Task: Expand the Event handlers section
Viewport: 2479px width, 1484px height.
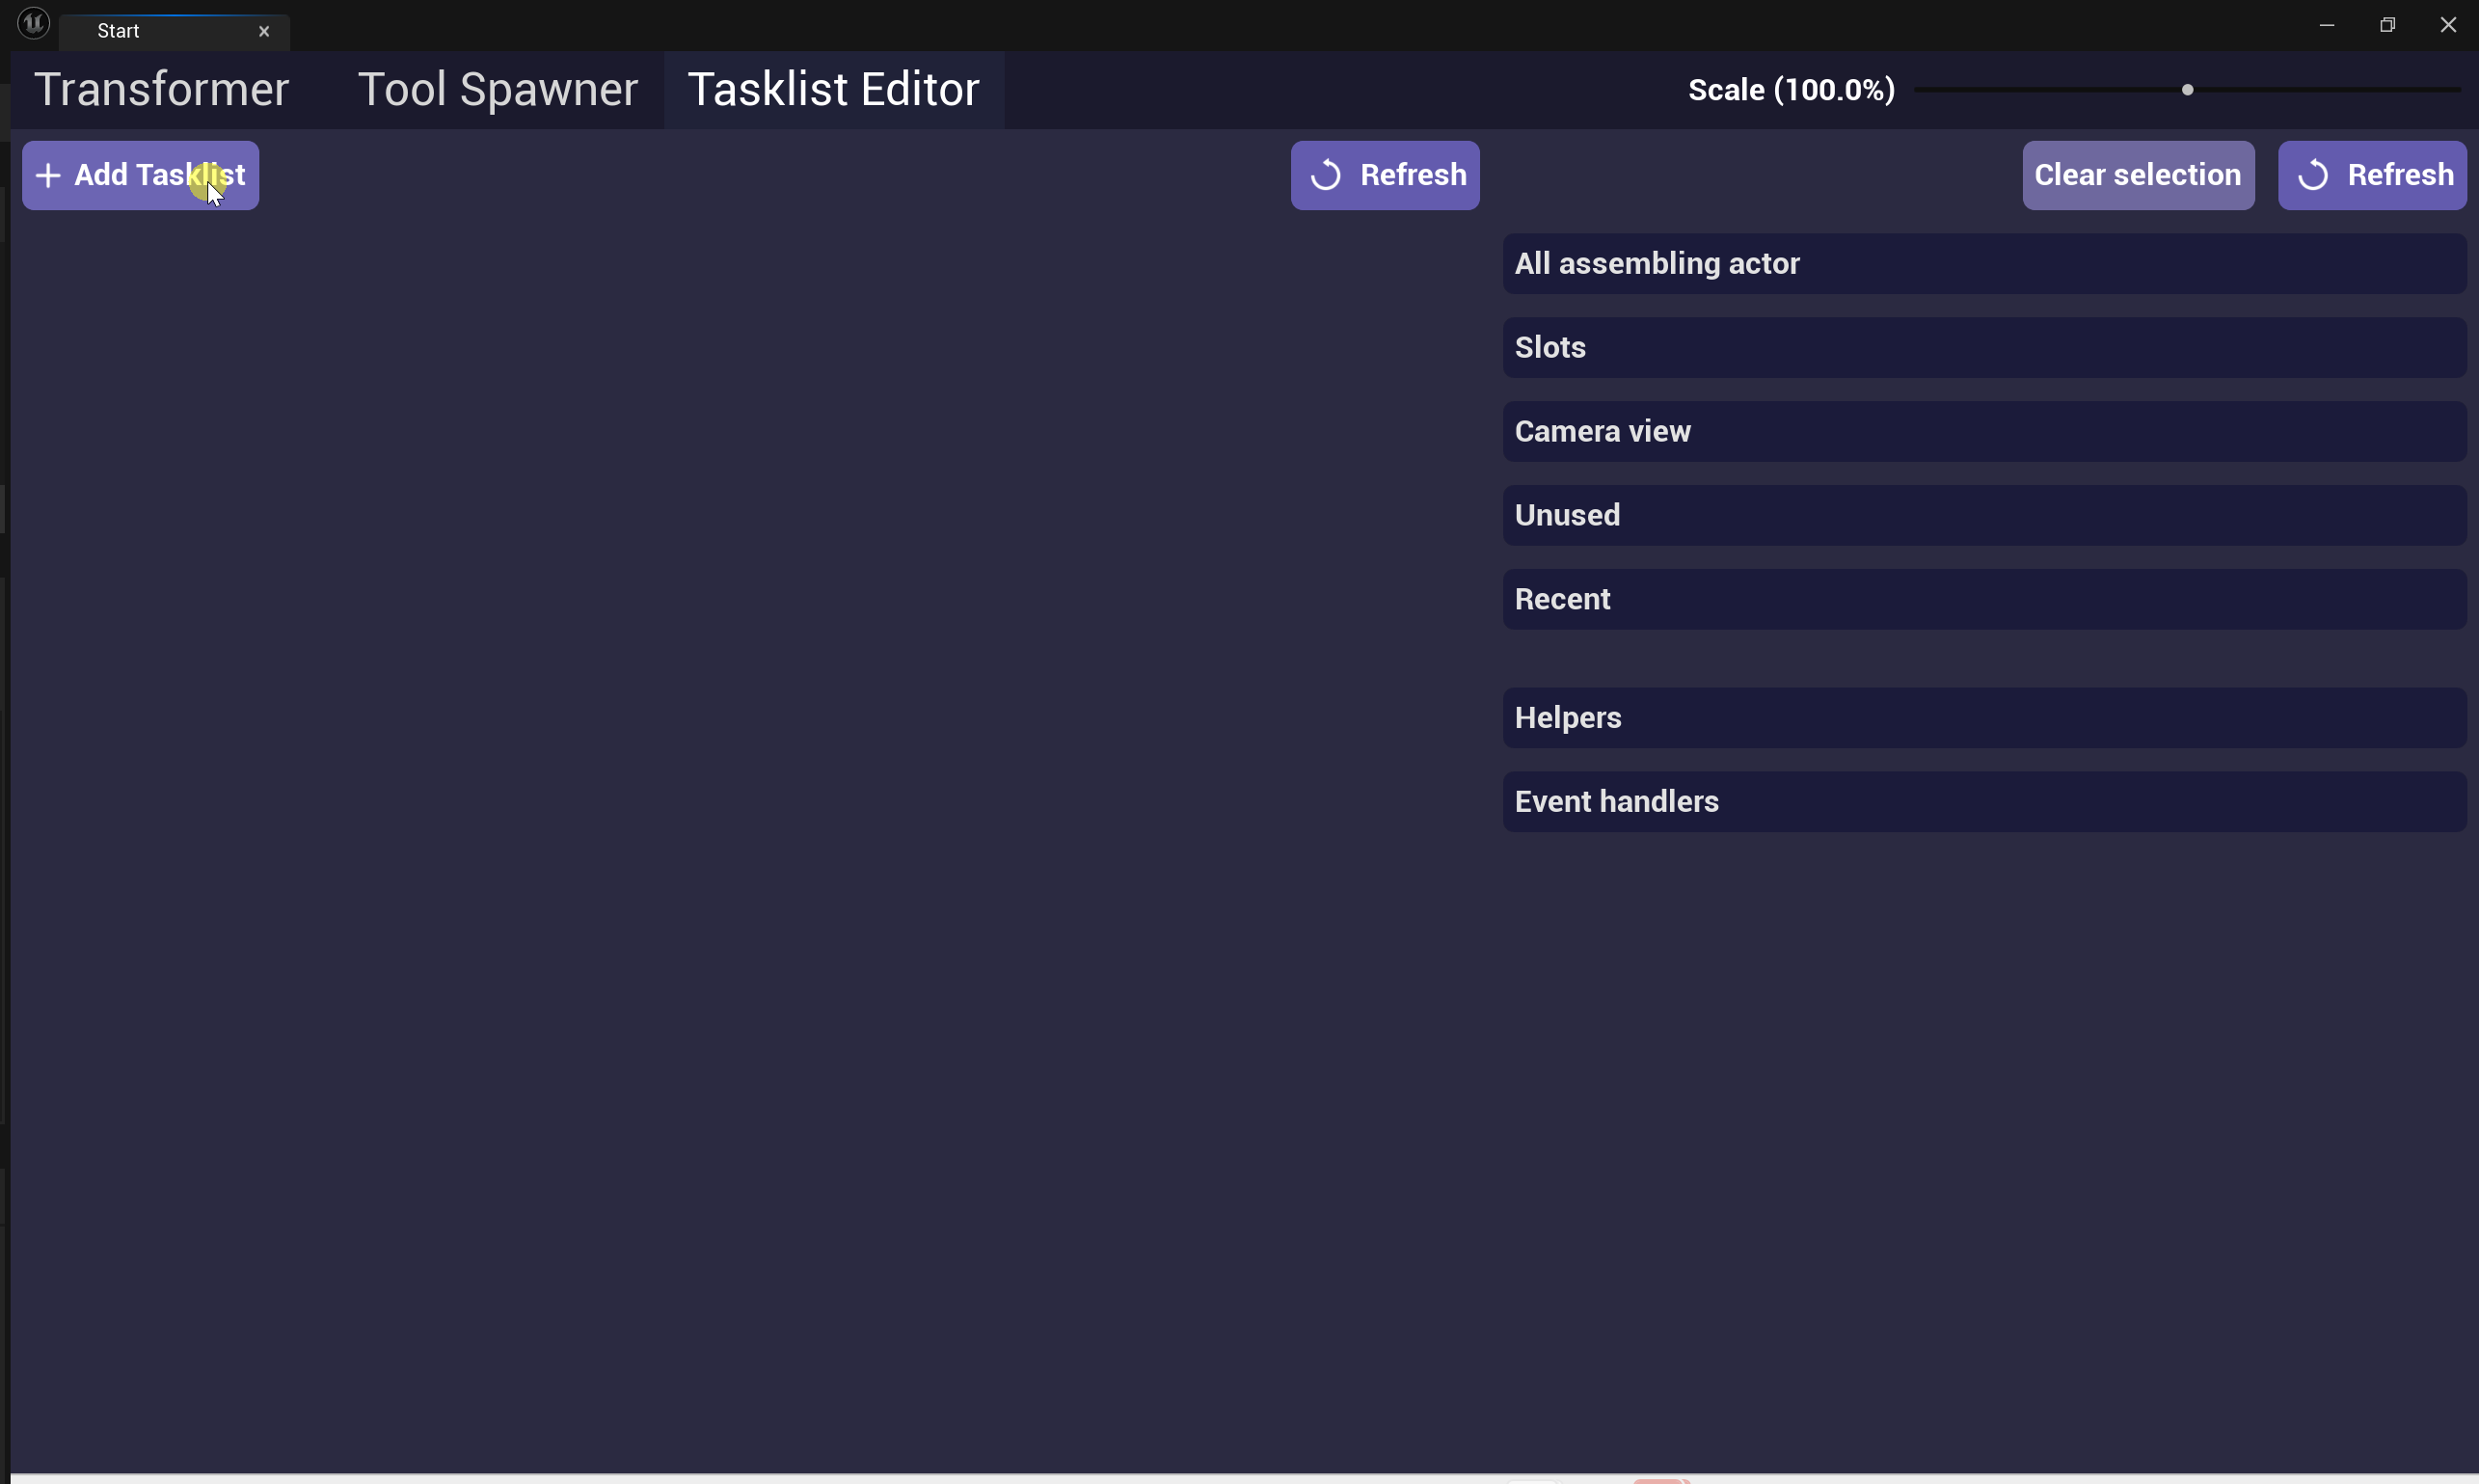Action: pyautogui.click(x=1983, y=802)
